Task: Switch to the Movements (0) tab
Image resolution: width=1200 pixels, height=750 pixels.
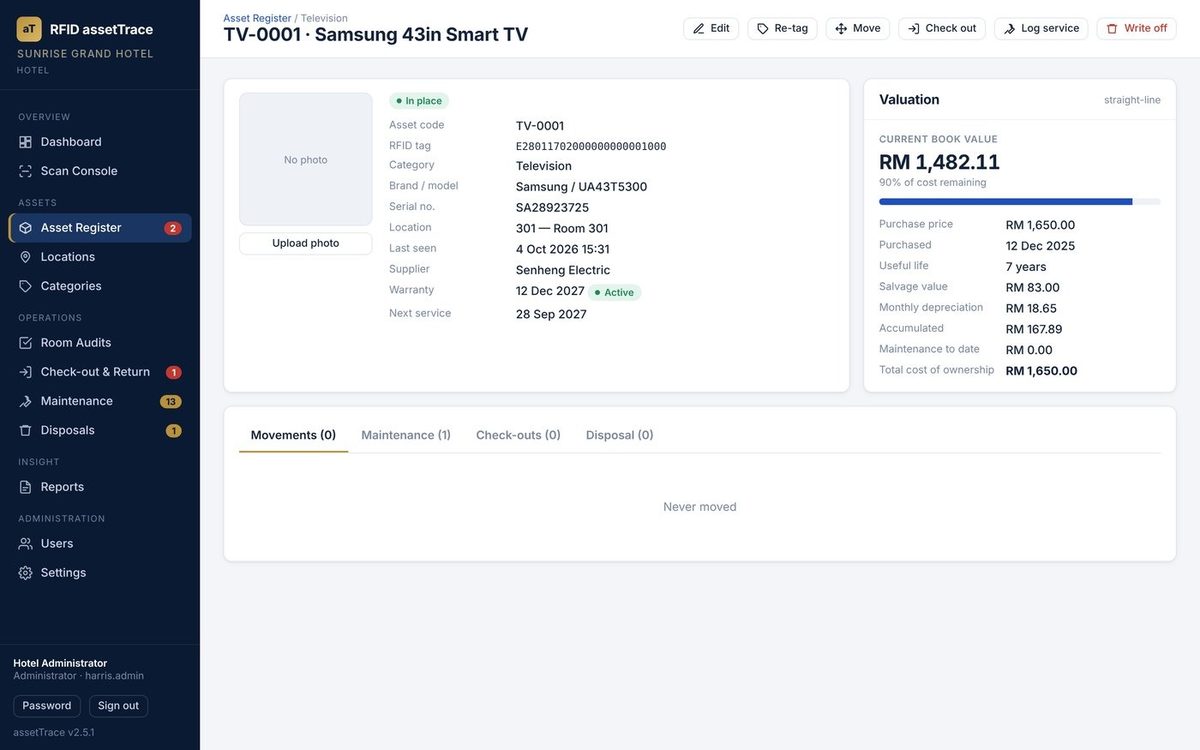Action: [293, 435]
